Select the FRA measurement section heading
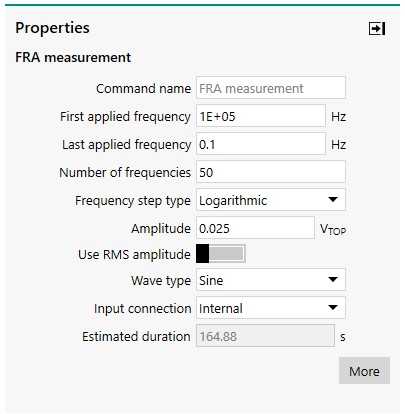 point(73,57)
